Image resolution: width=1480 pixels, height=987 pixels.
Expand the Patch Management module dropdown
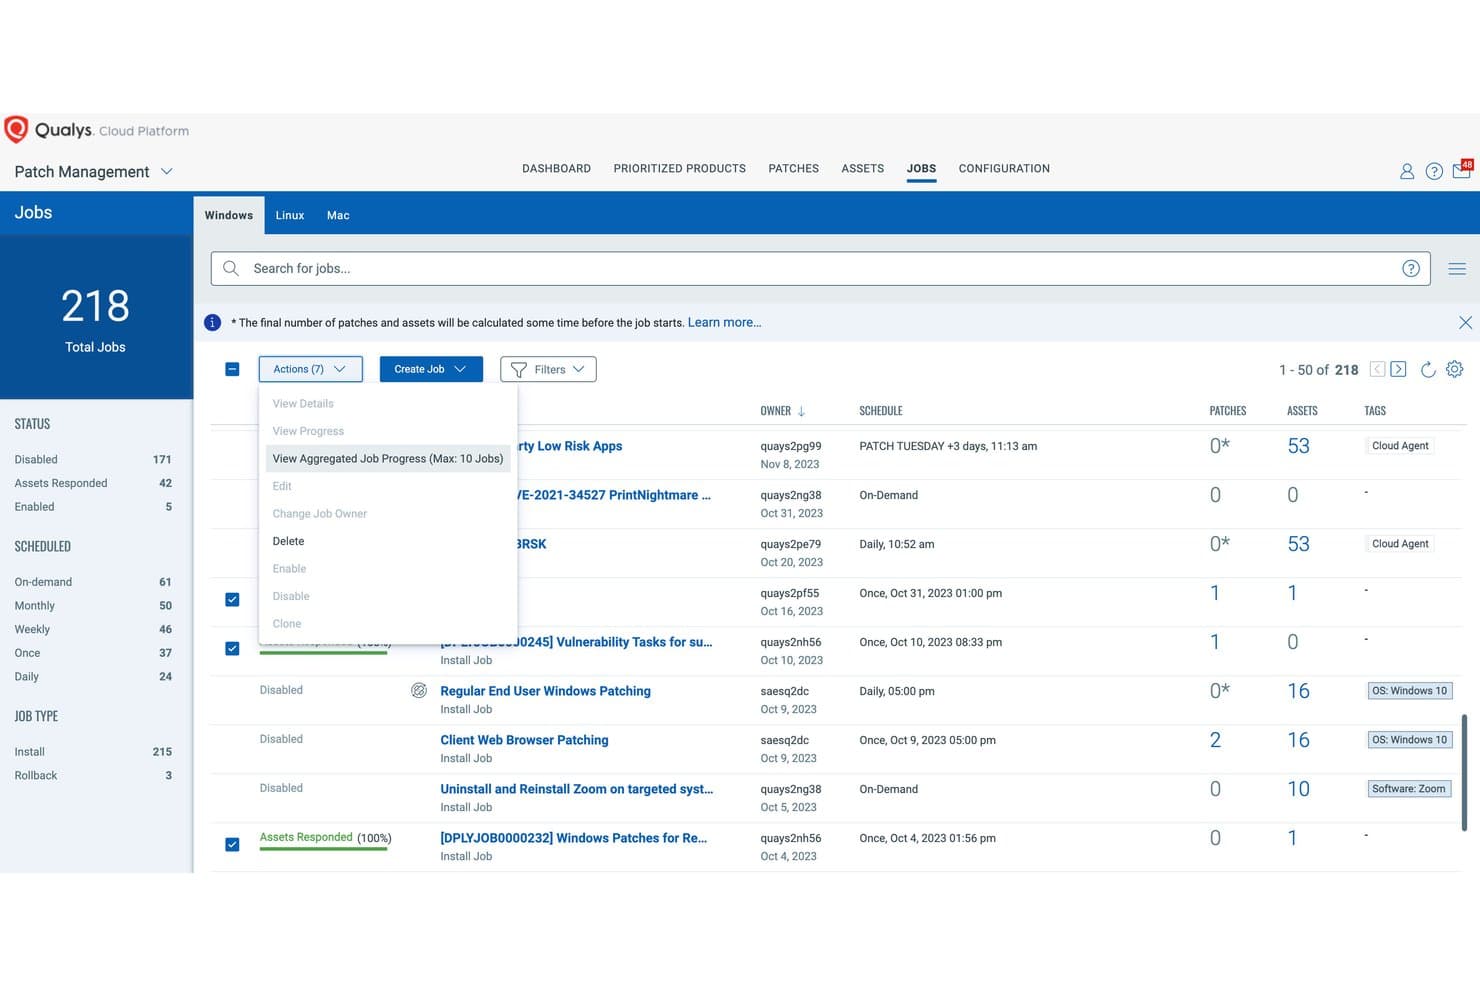coord(167,171)
